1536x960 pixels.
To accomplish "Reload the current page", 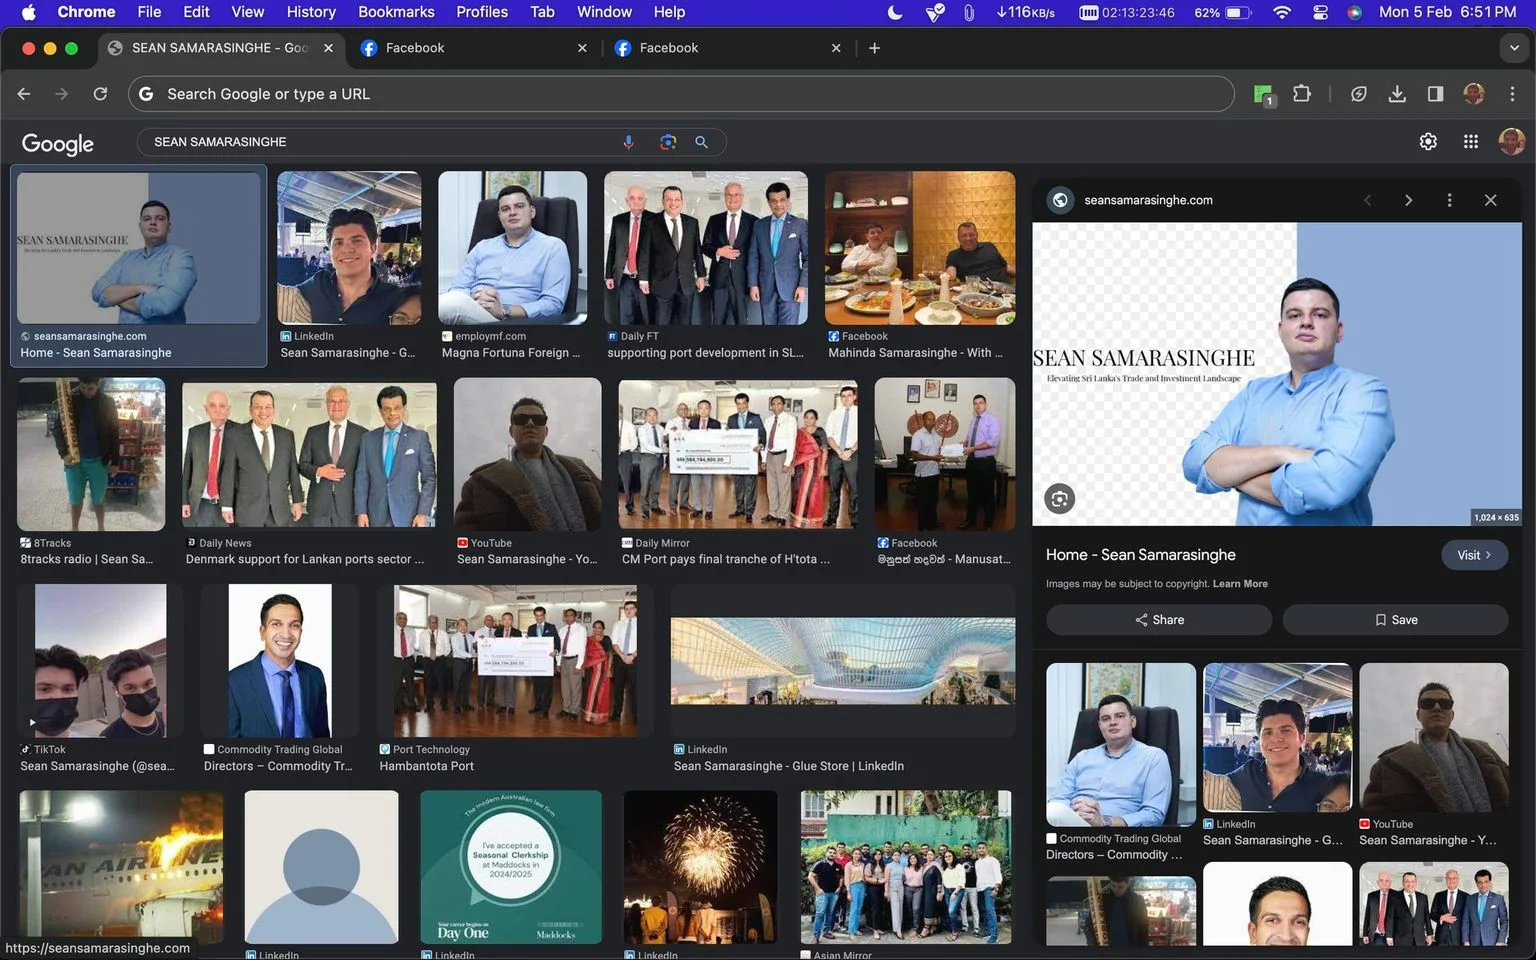I will point(100,94).
